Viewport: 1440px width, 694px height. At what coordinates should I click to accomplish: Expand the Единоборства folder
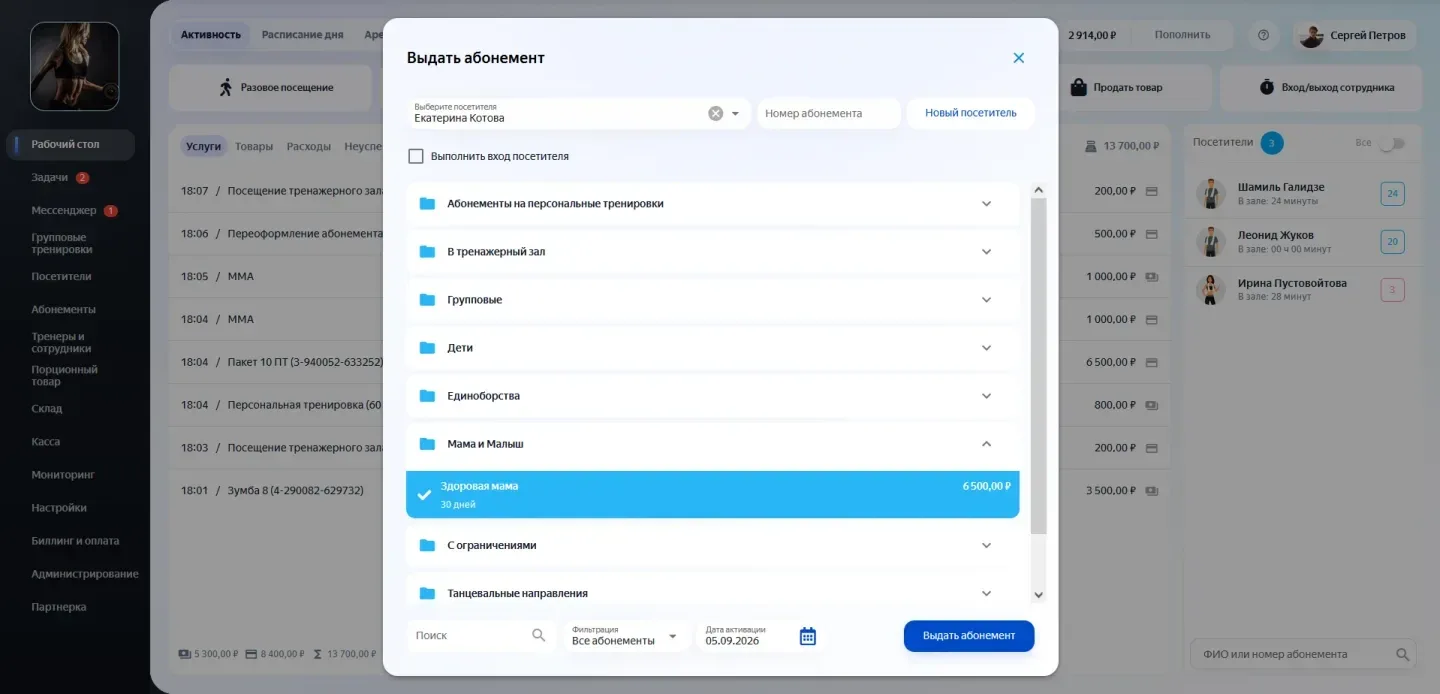tap(712, 396)
